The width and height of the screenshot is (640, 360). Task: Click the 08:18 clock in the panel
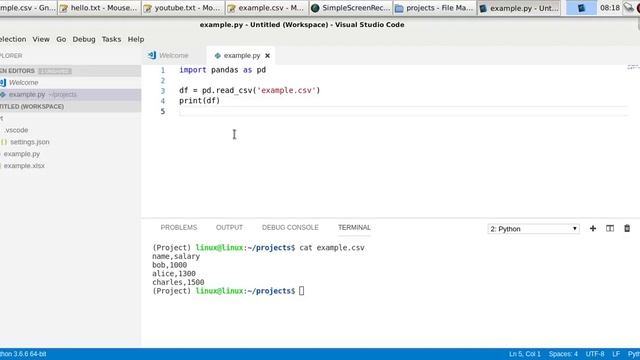(x=610, y=8)
